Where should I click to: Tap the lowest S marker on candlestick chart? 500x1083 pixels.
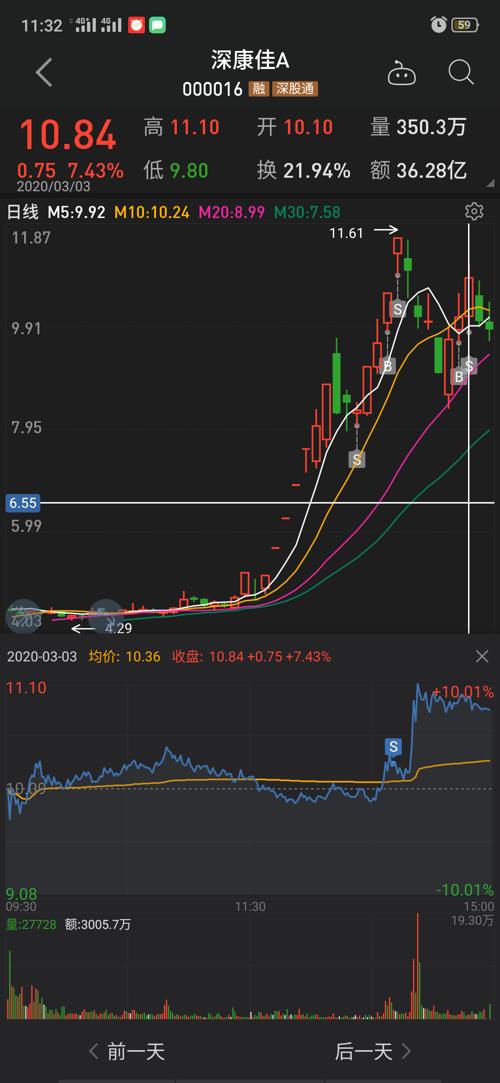click(356, 458)
